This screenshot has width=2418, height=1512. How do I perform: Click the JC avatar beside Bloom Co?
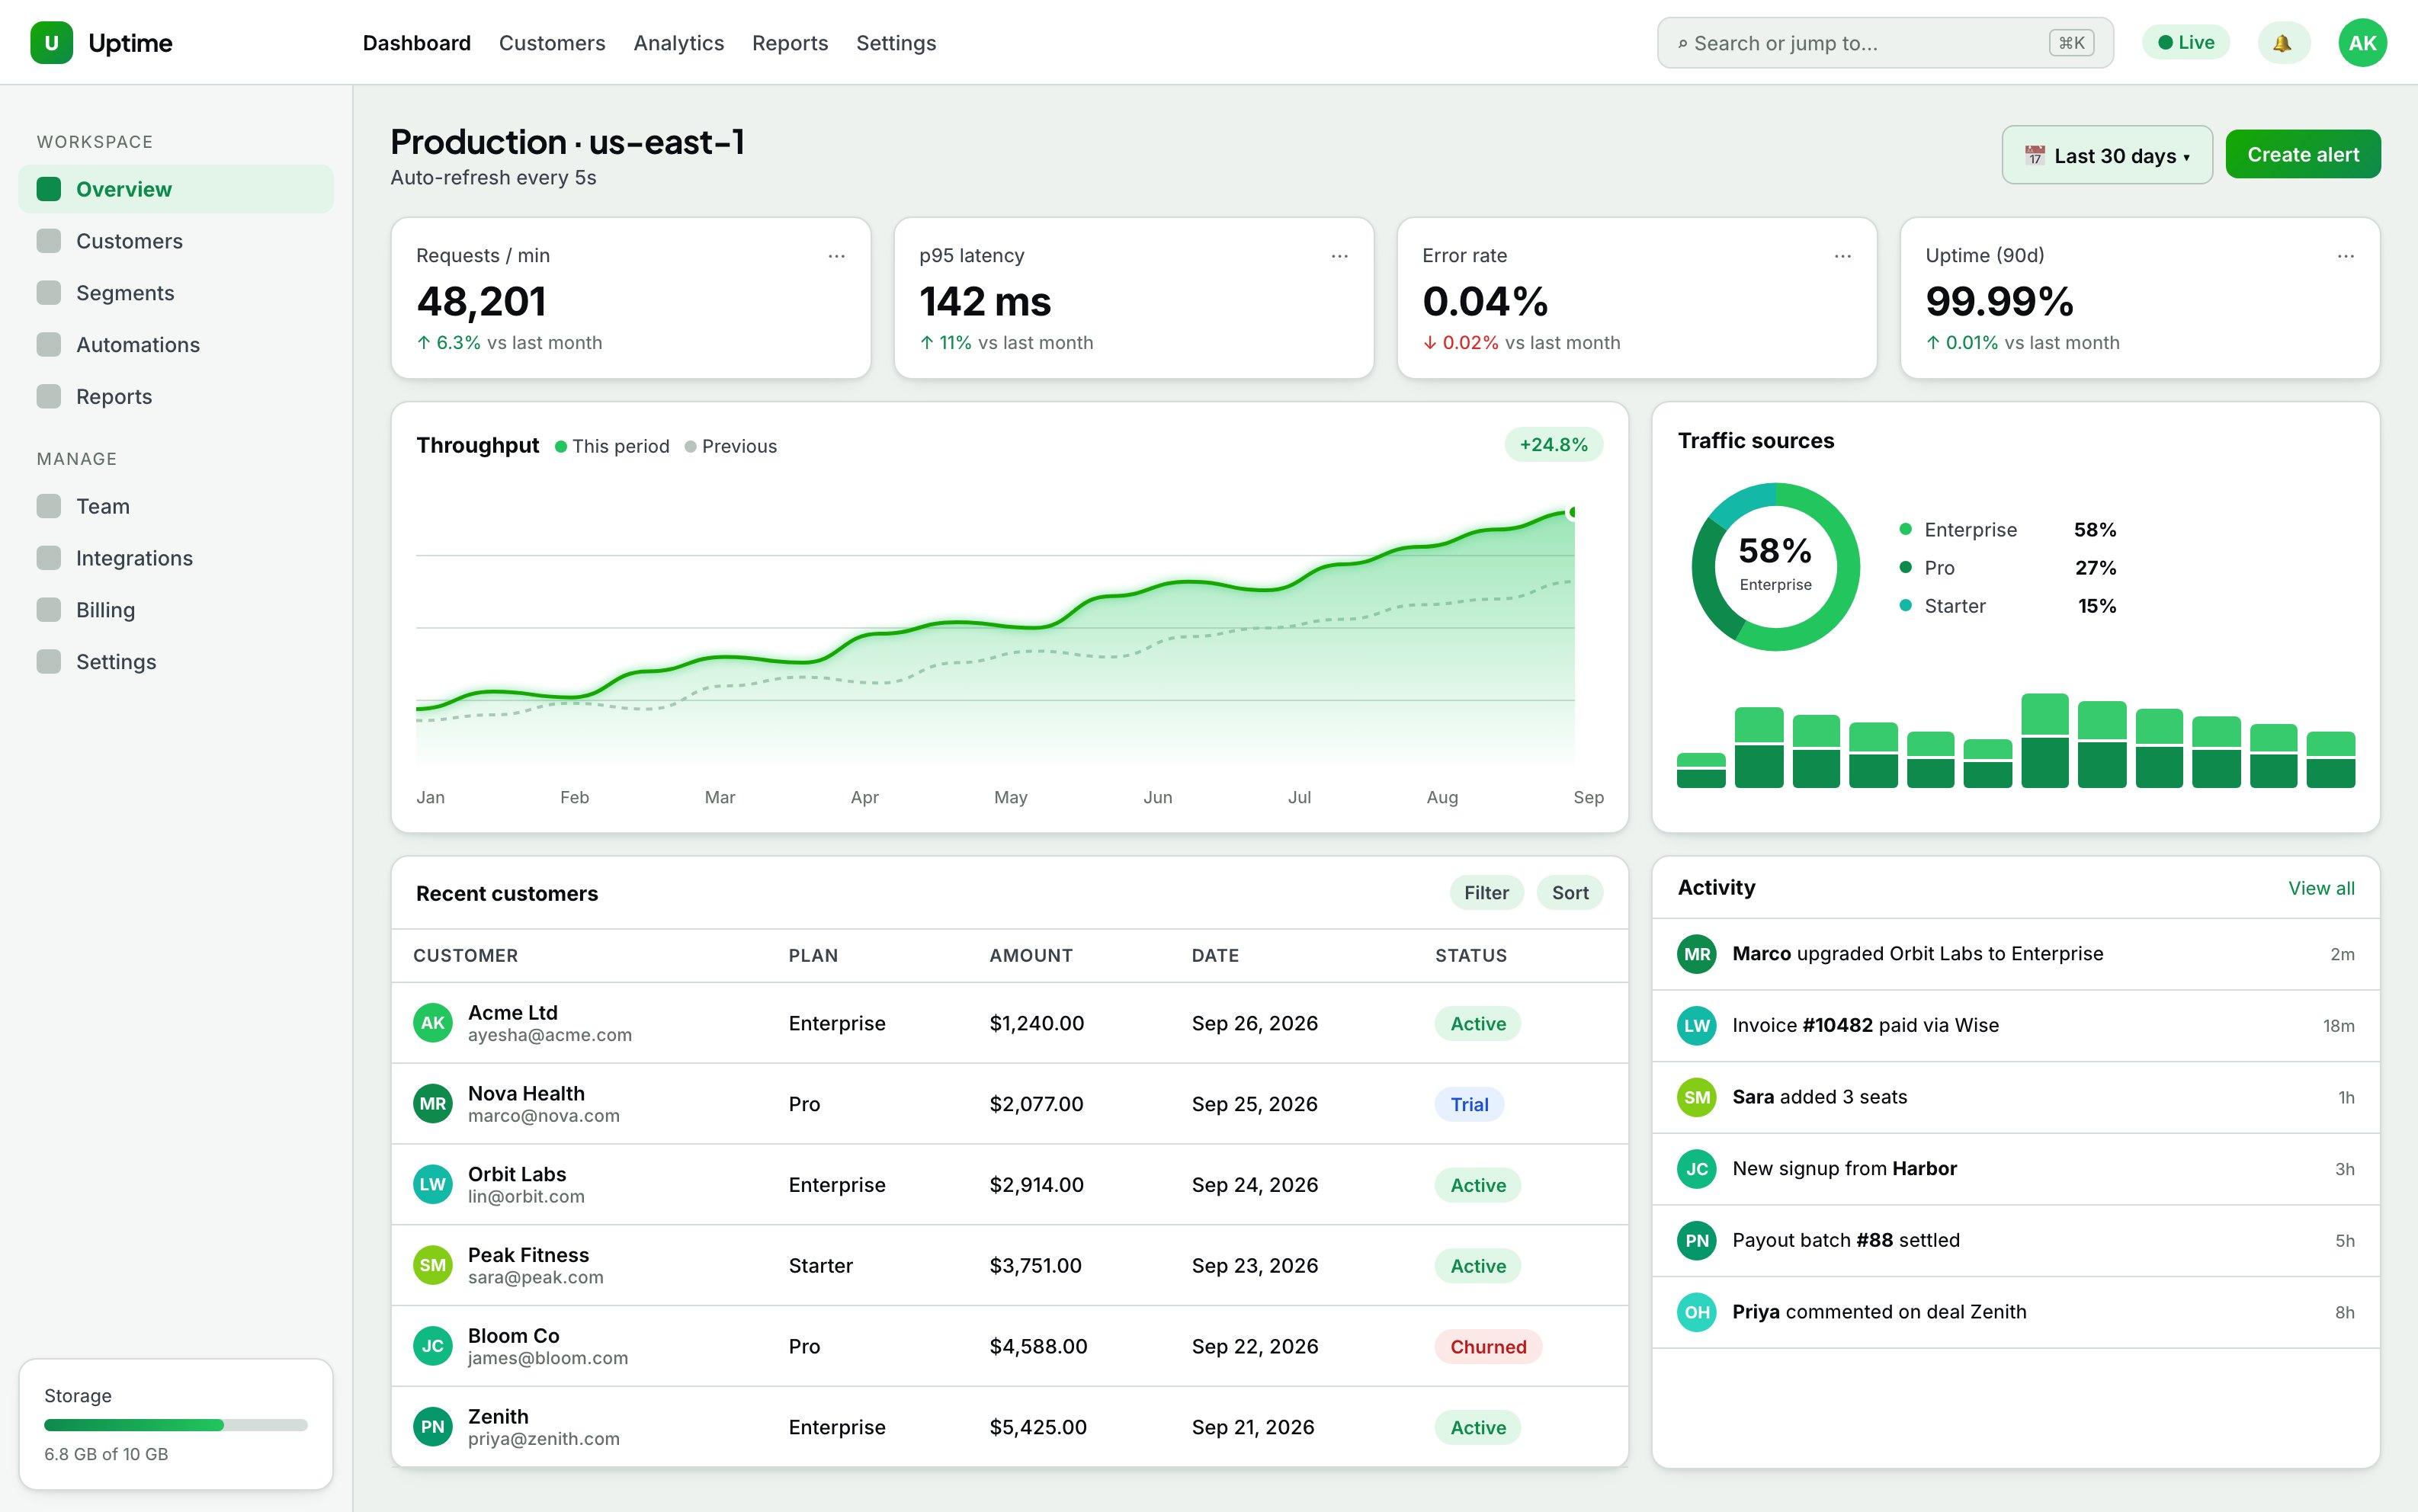click(x=433, y=1346)
